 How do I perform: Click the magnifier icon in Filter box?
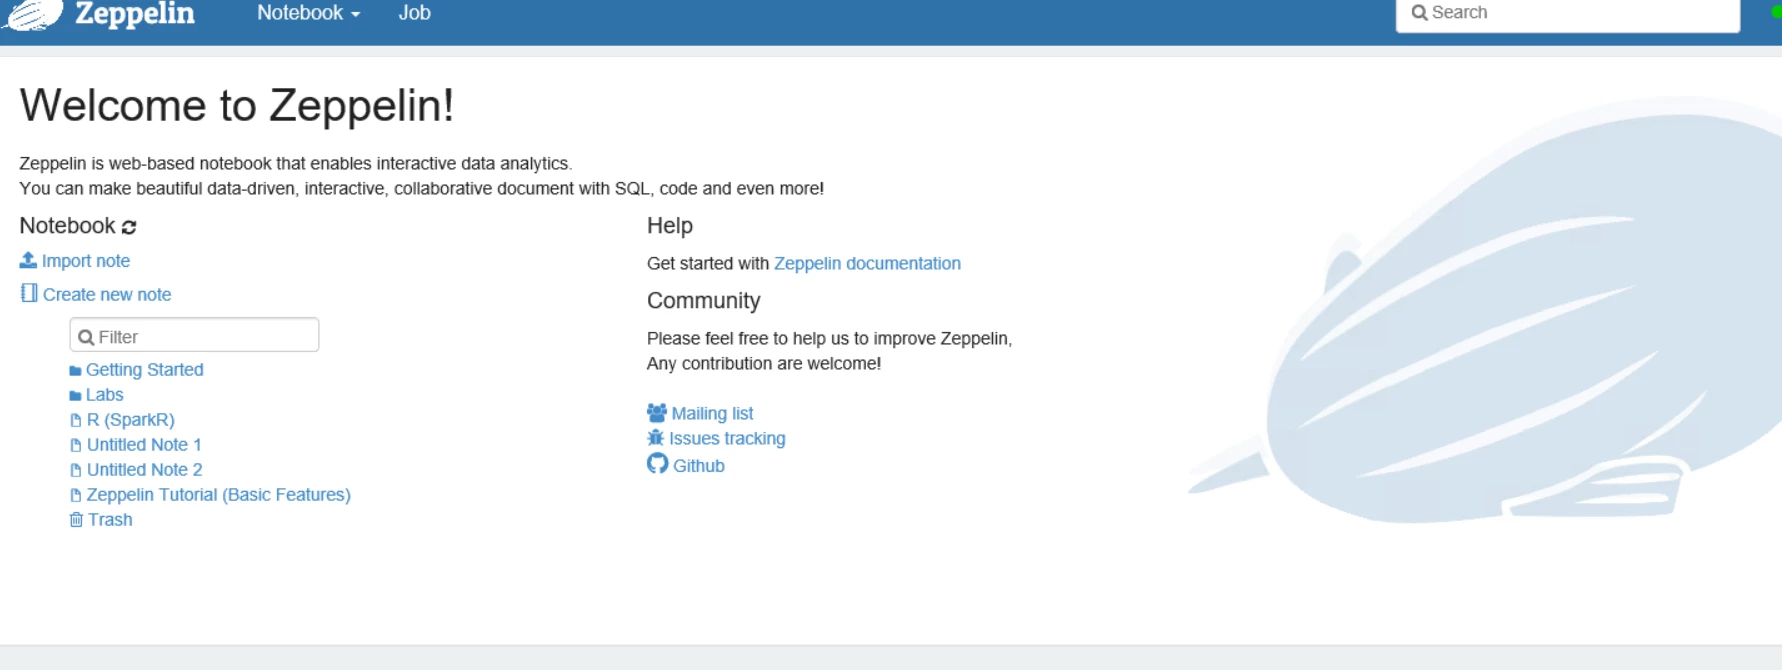pos(86,337)
